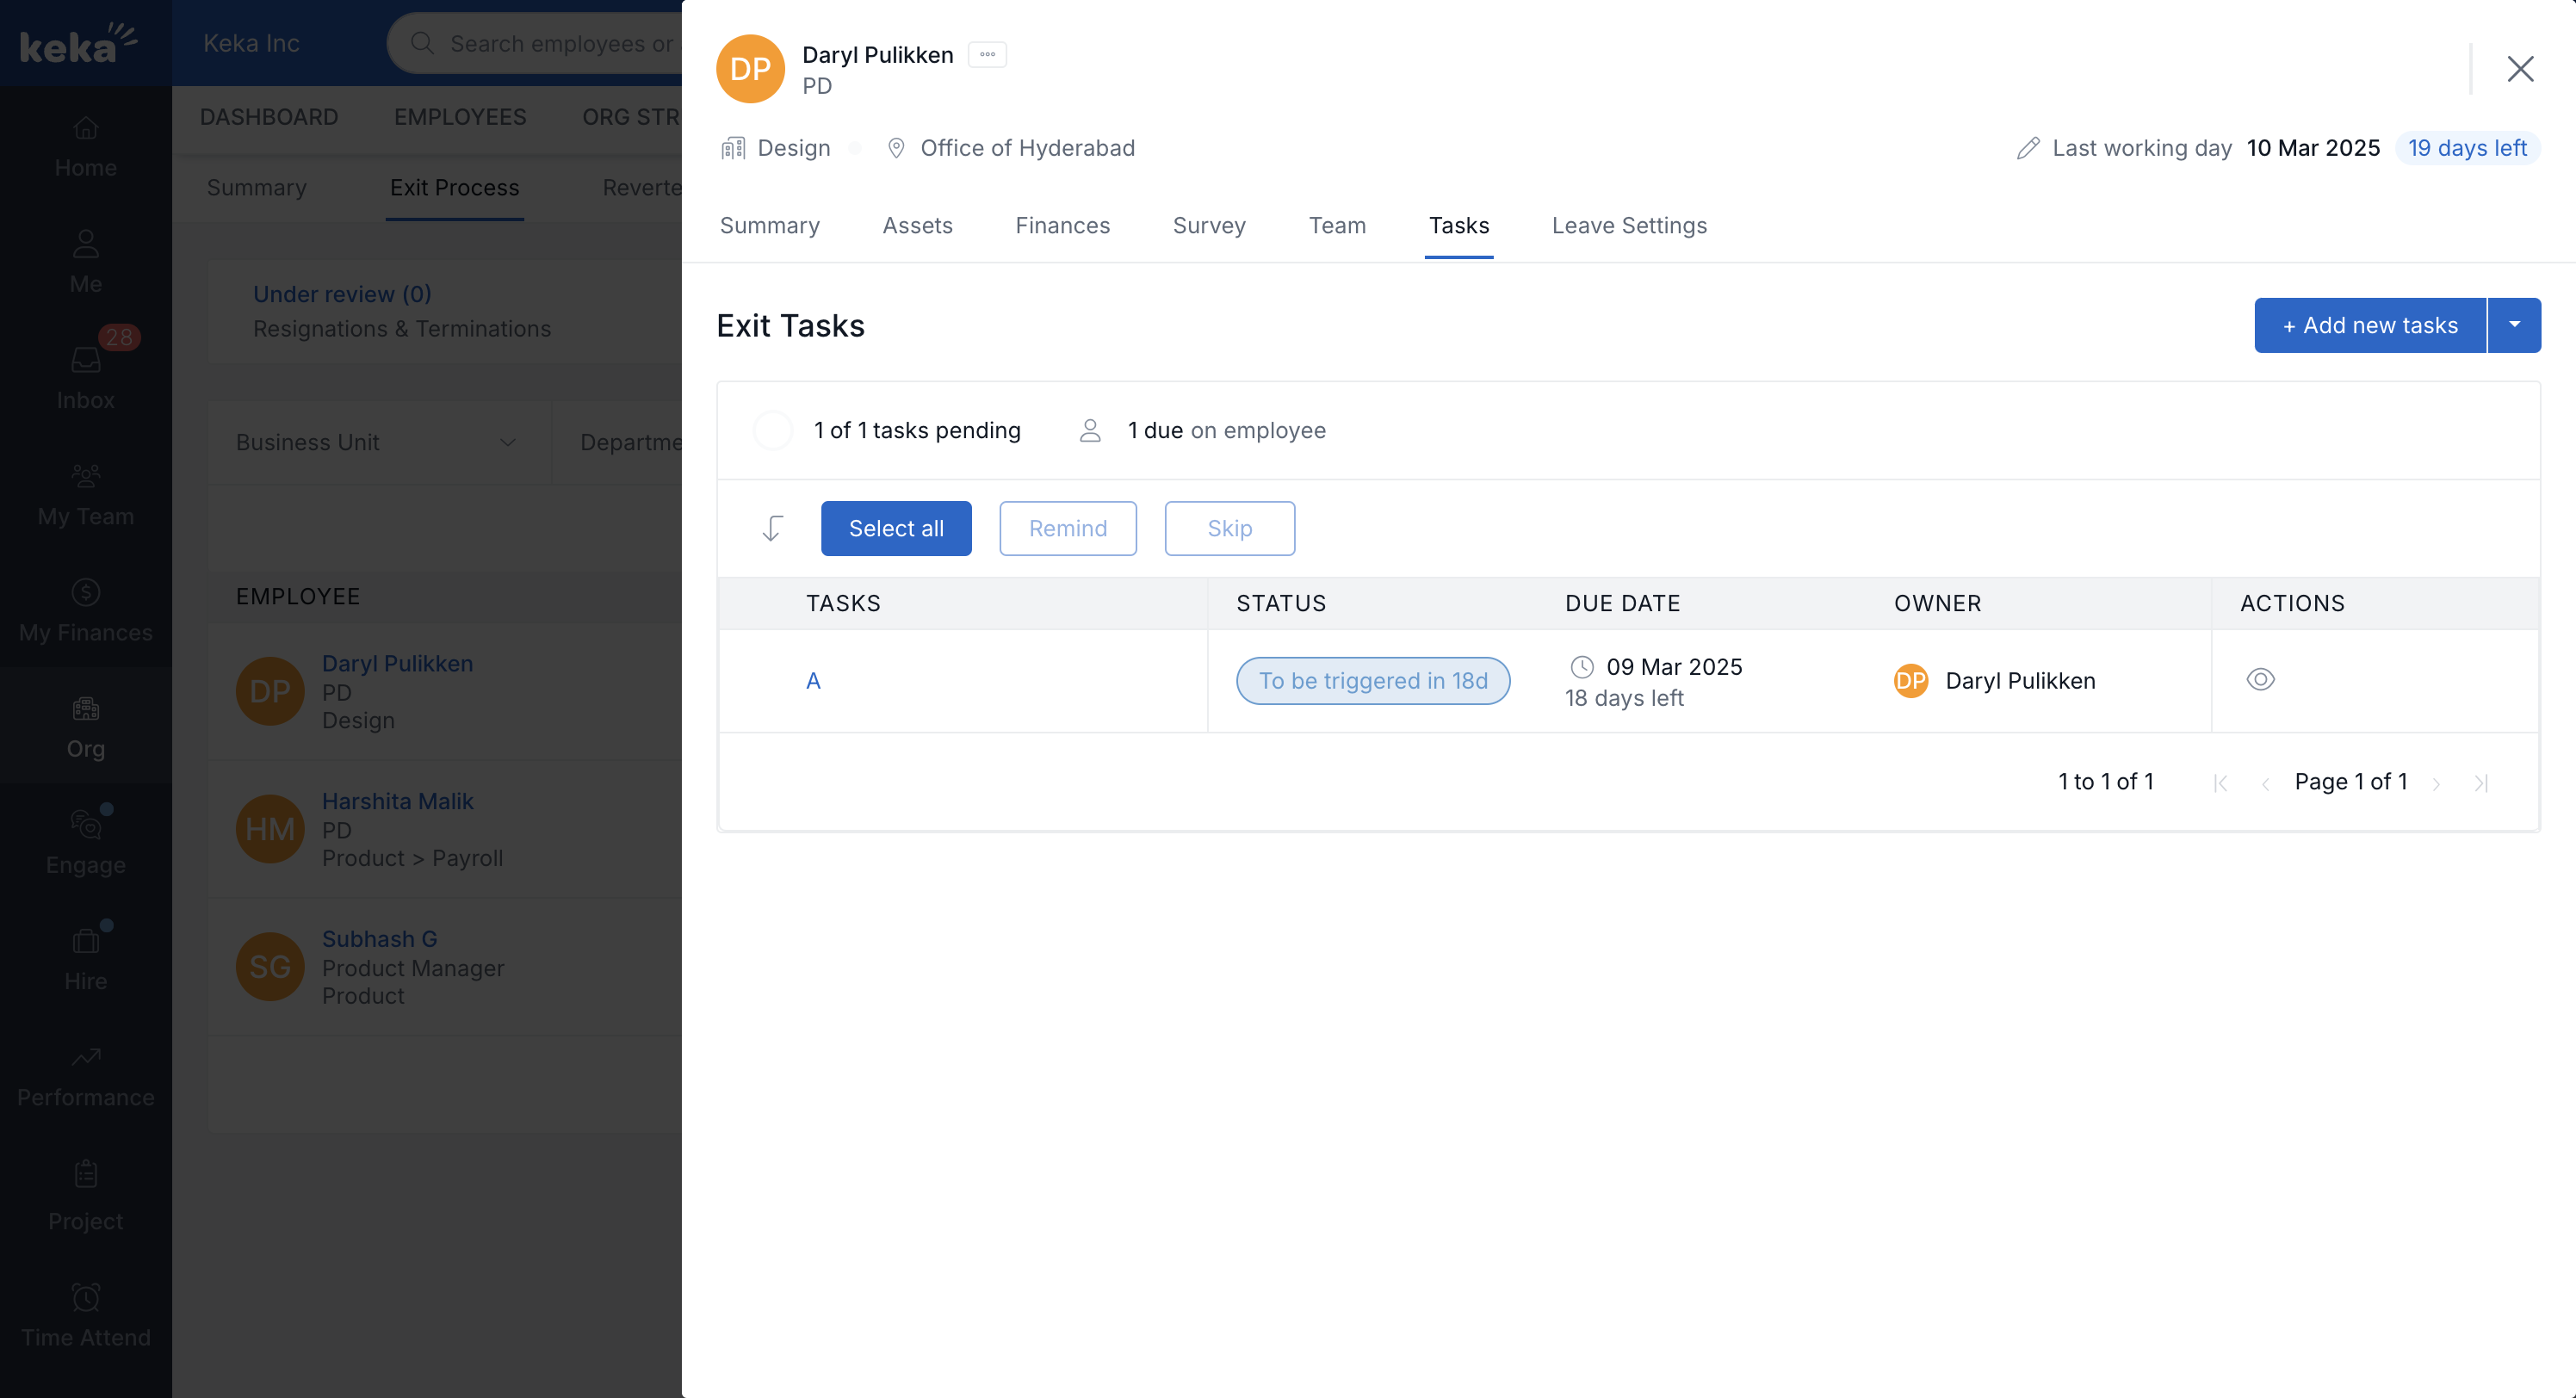The image size is (2576, 1398).
Task: Expand the Add new tasks dropdown arrow
Action: pyautogui.click(x=2514, y=325)
